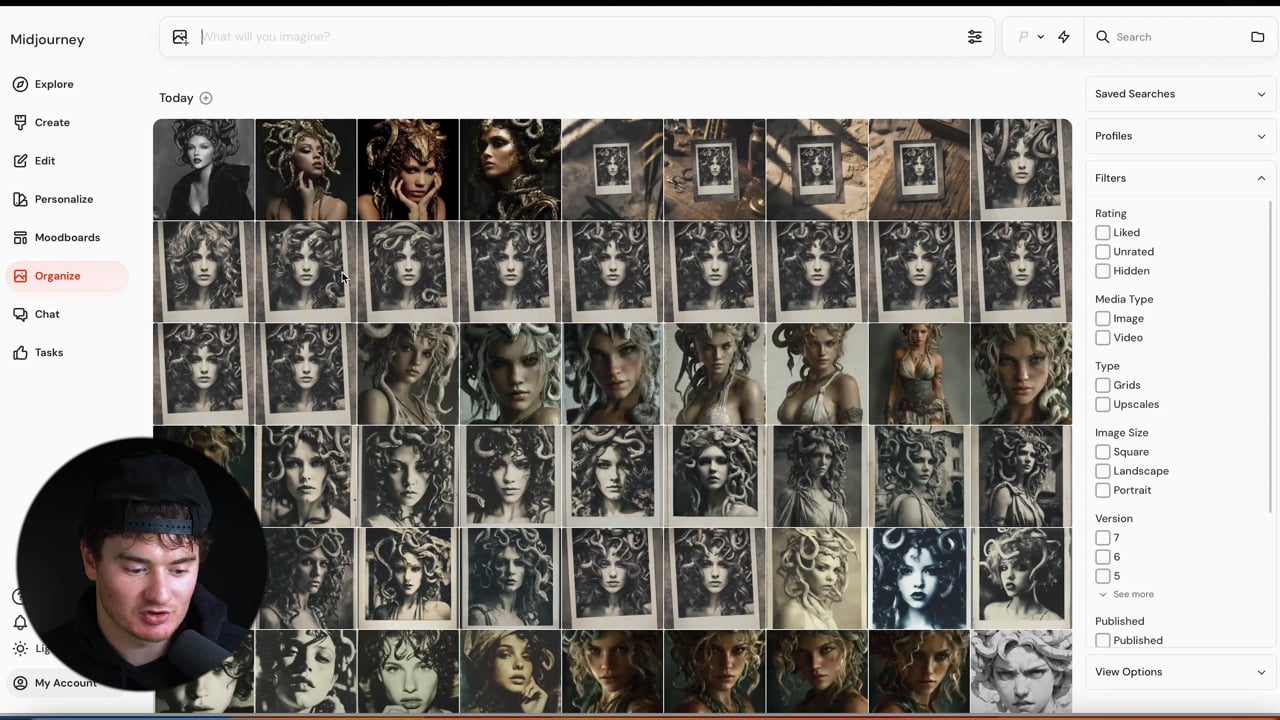Check the version 7 filter
The height and width of the screenshot is (720, 1280).
(x=1102, y=538)
